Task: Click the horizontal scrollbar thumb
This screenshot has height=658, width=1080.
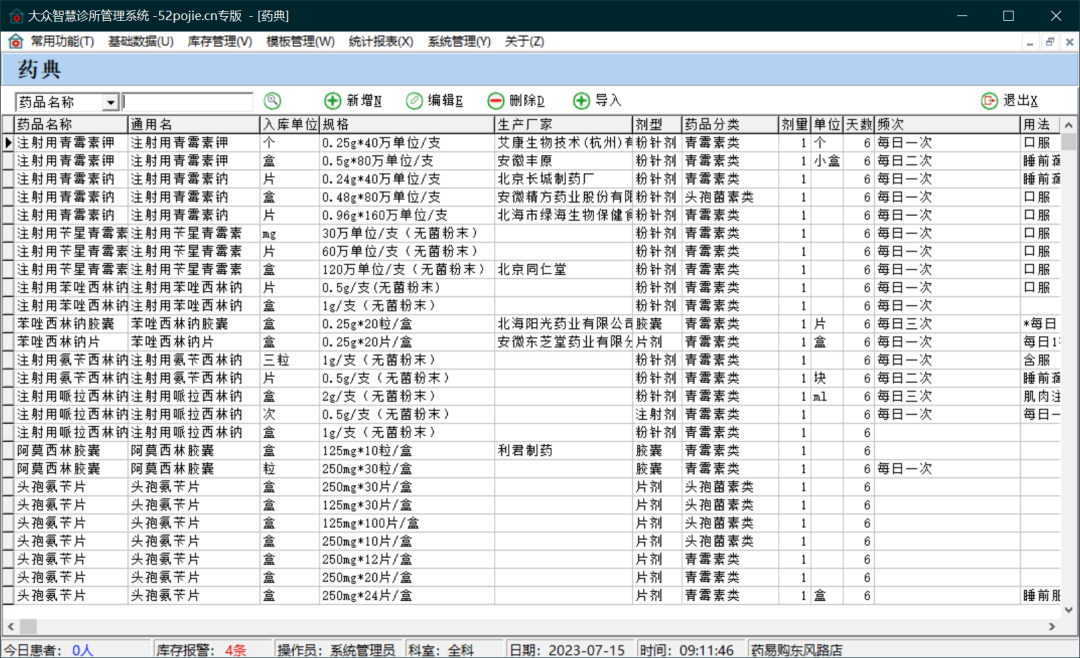Action: click(x=28, y=626)
